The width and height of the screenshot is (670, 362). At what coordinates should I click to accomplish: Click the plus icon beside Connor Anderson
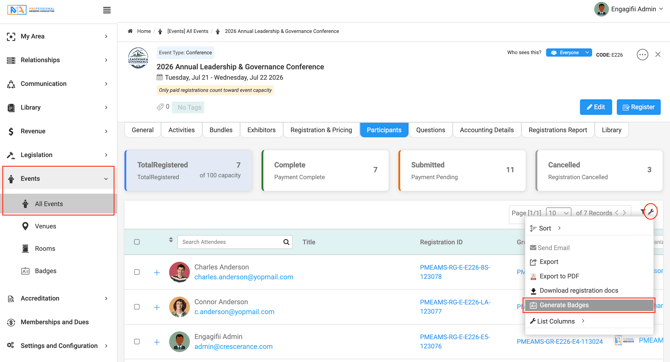(157, 307)
